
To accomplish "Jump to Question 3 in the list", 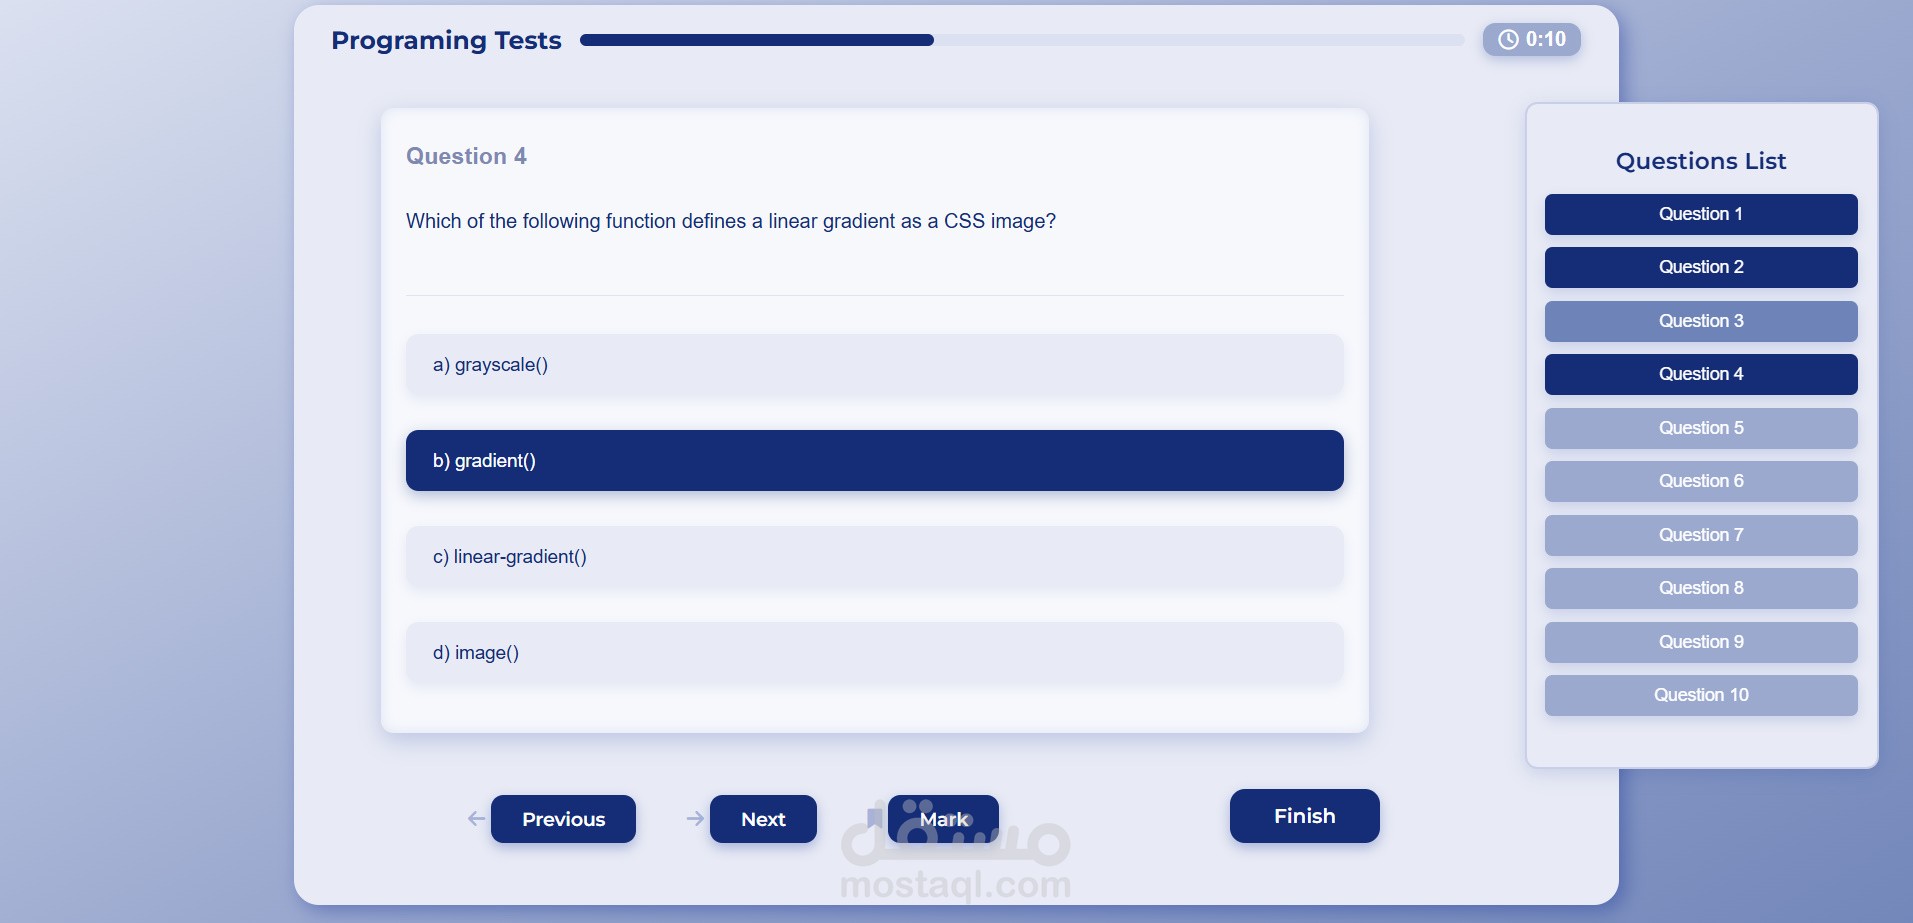I will pos(1700,321).
